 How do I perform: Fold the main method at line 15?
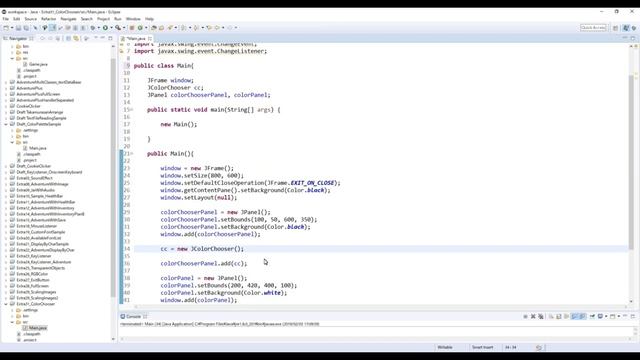[x=132, y=110]
